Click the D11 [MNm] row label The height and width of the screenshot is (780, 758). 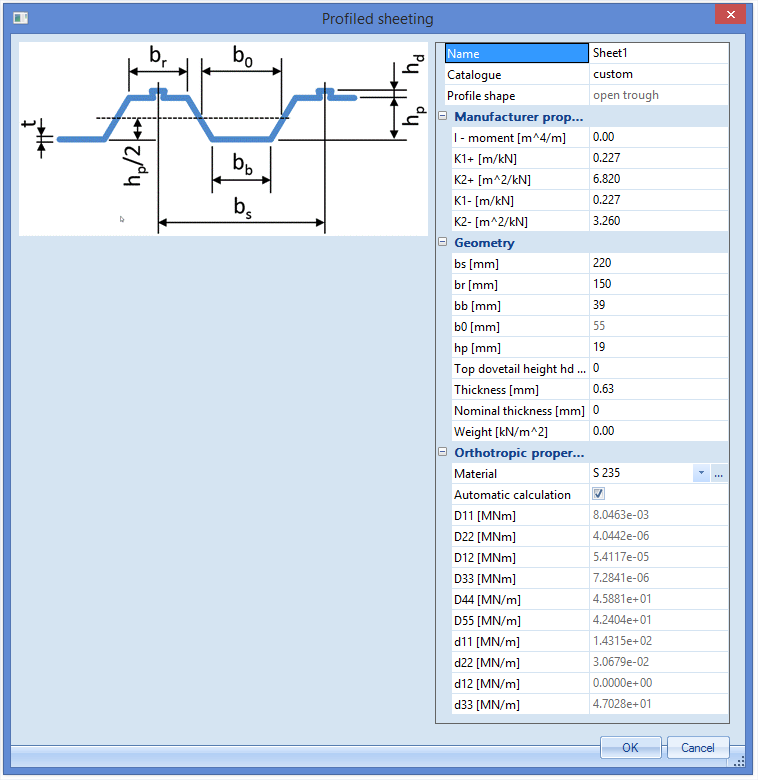[x=520, y=515]
